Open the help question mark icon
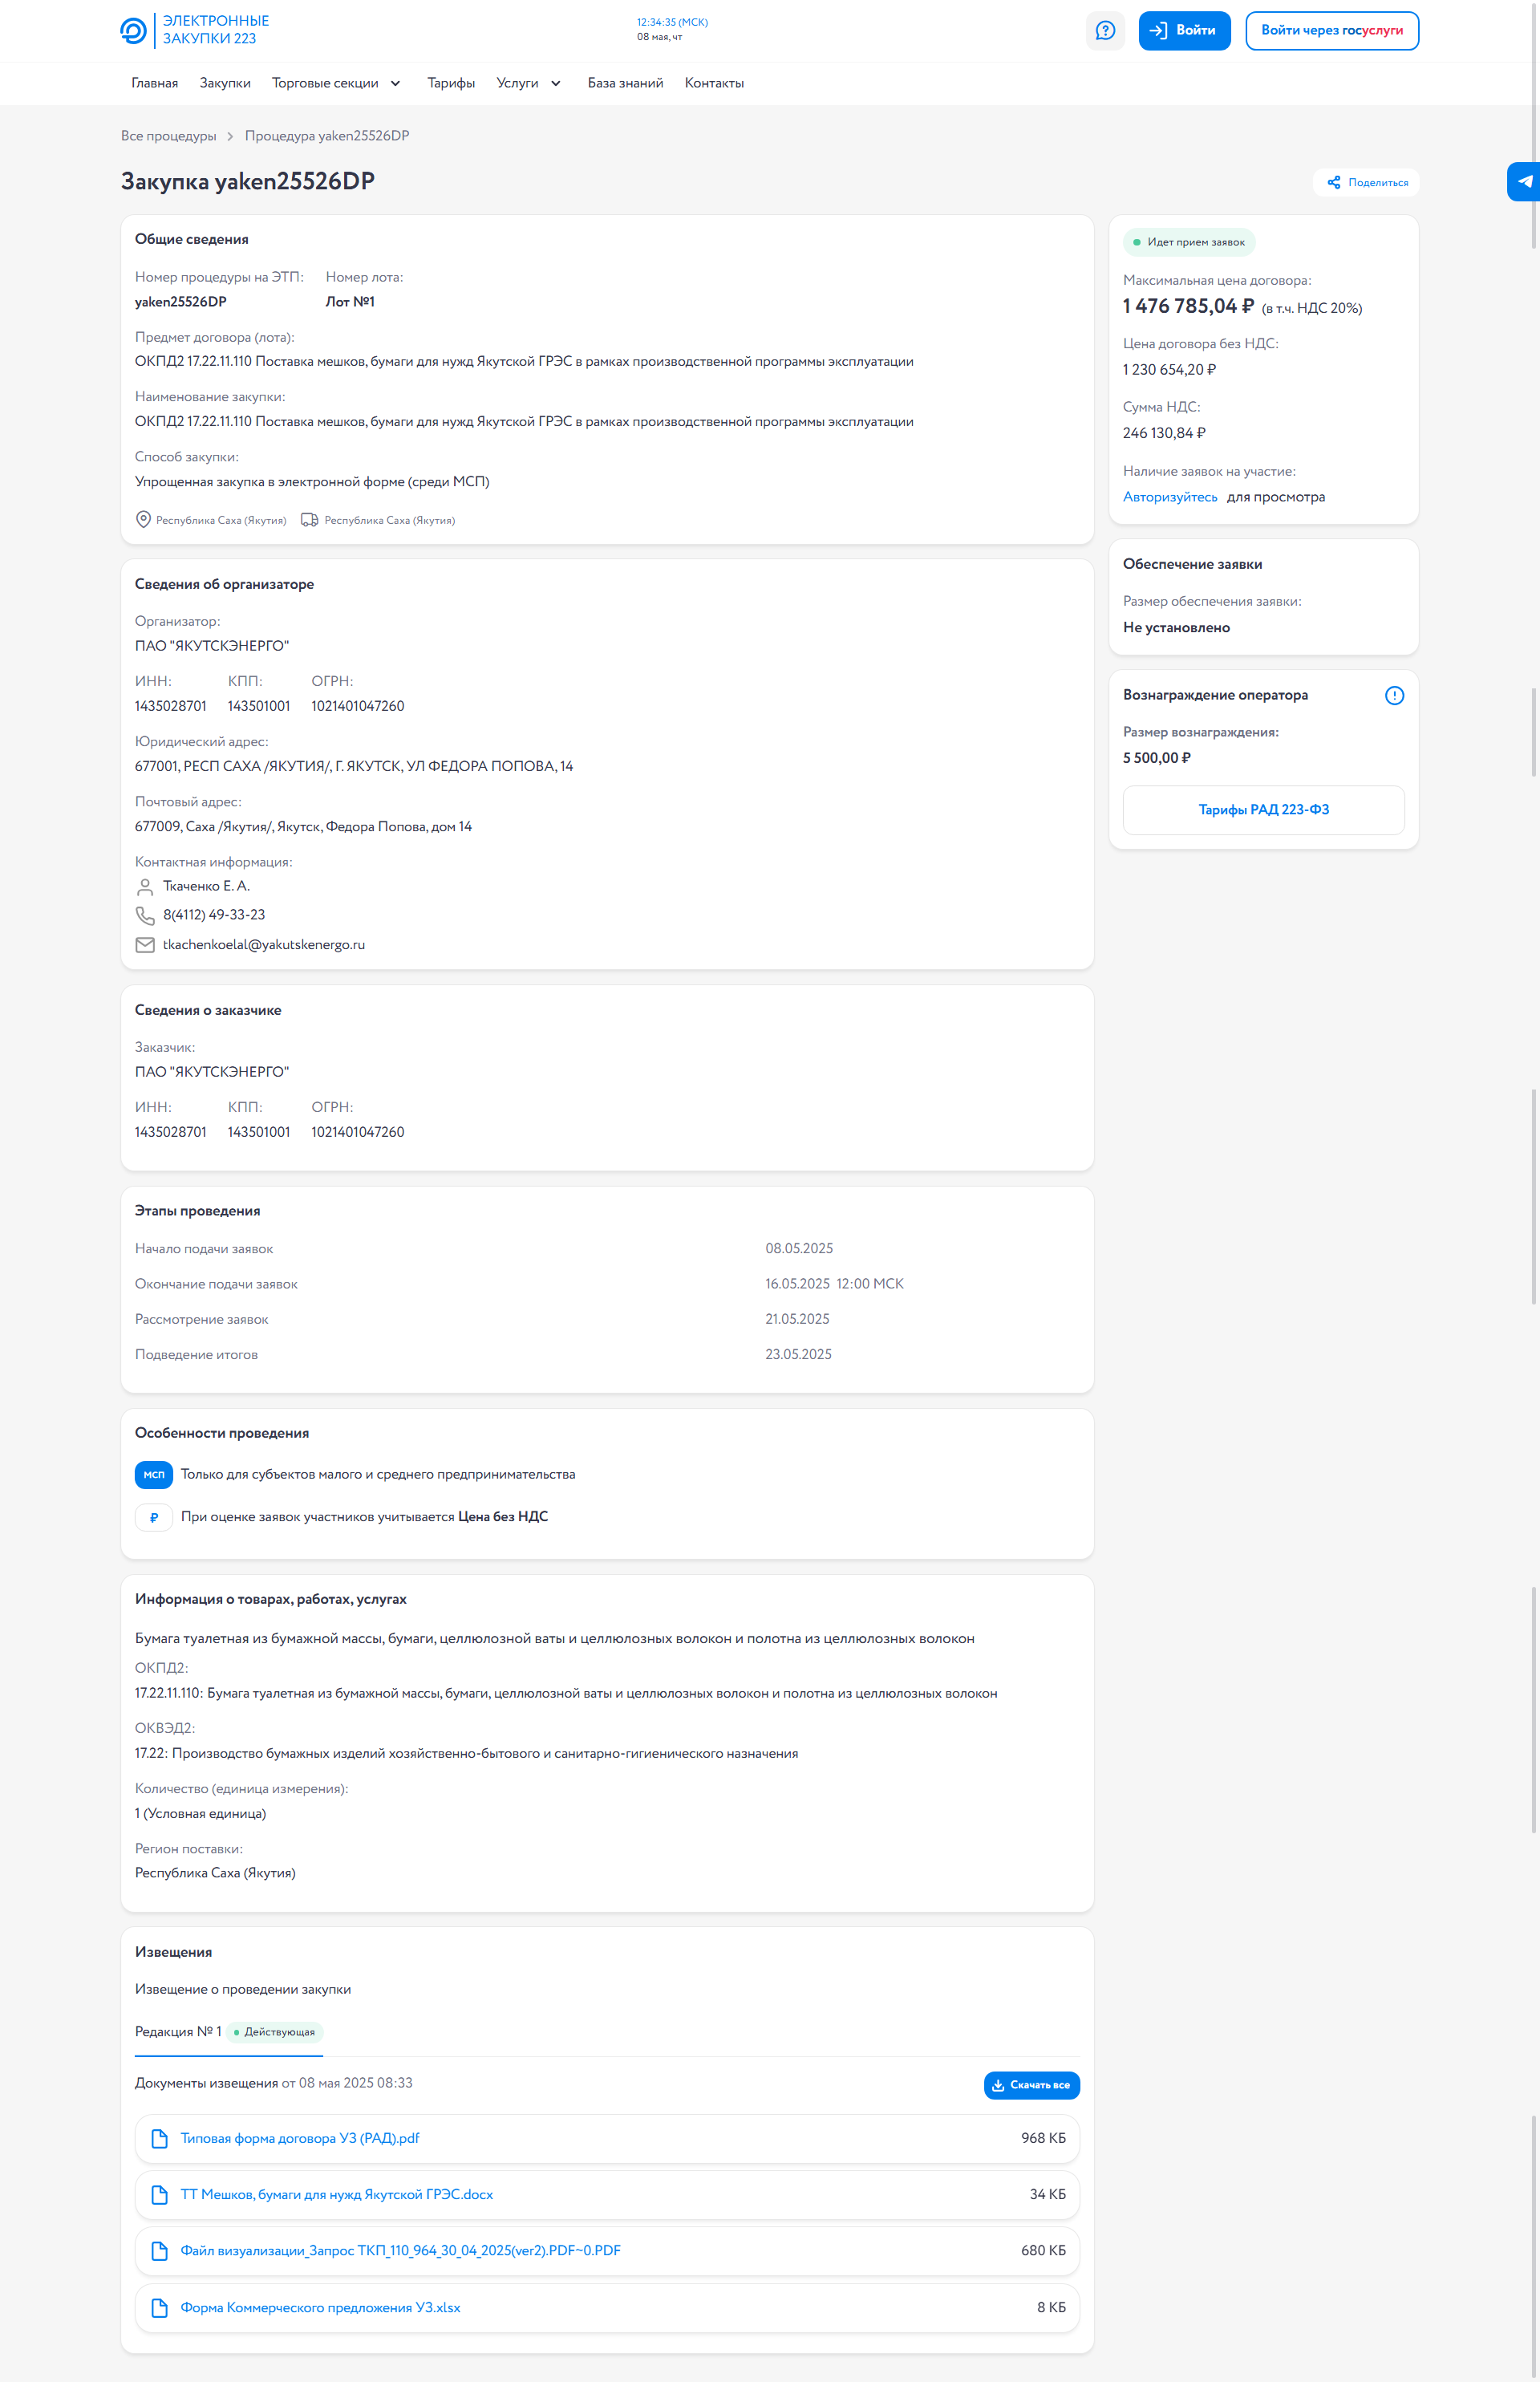 pyautogui.click(x=1105, y=30)
